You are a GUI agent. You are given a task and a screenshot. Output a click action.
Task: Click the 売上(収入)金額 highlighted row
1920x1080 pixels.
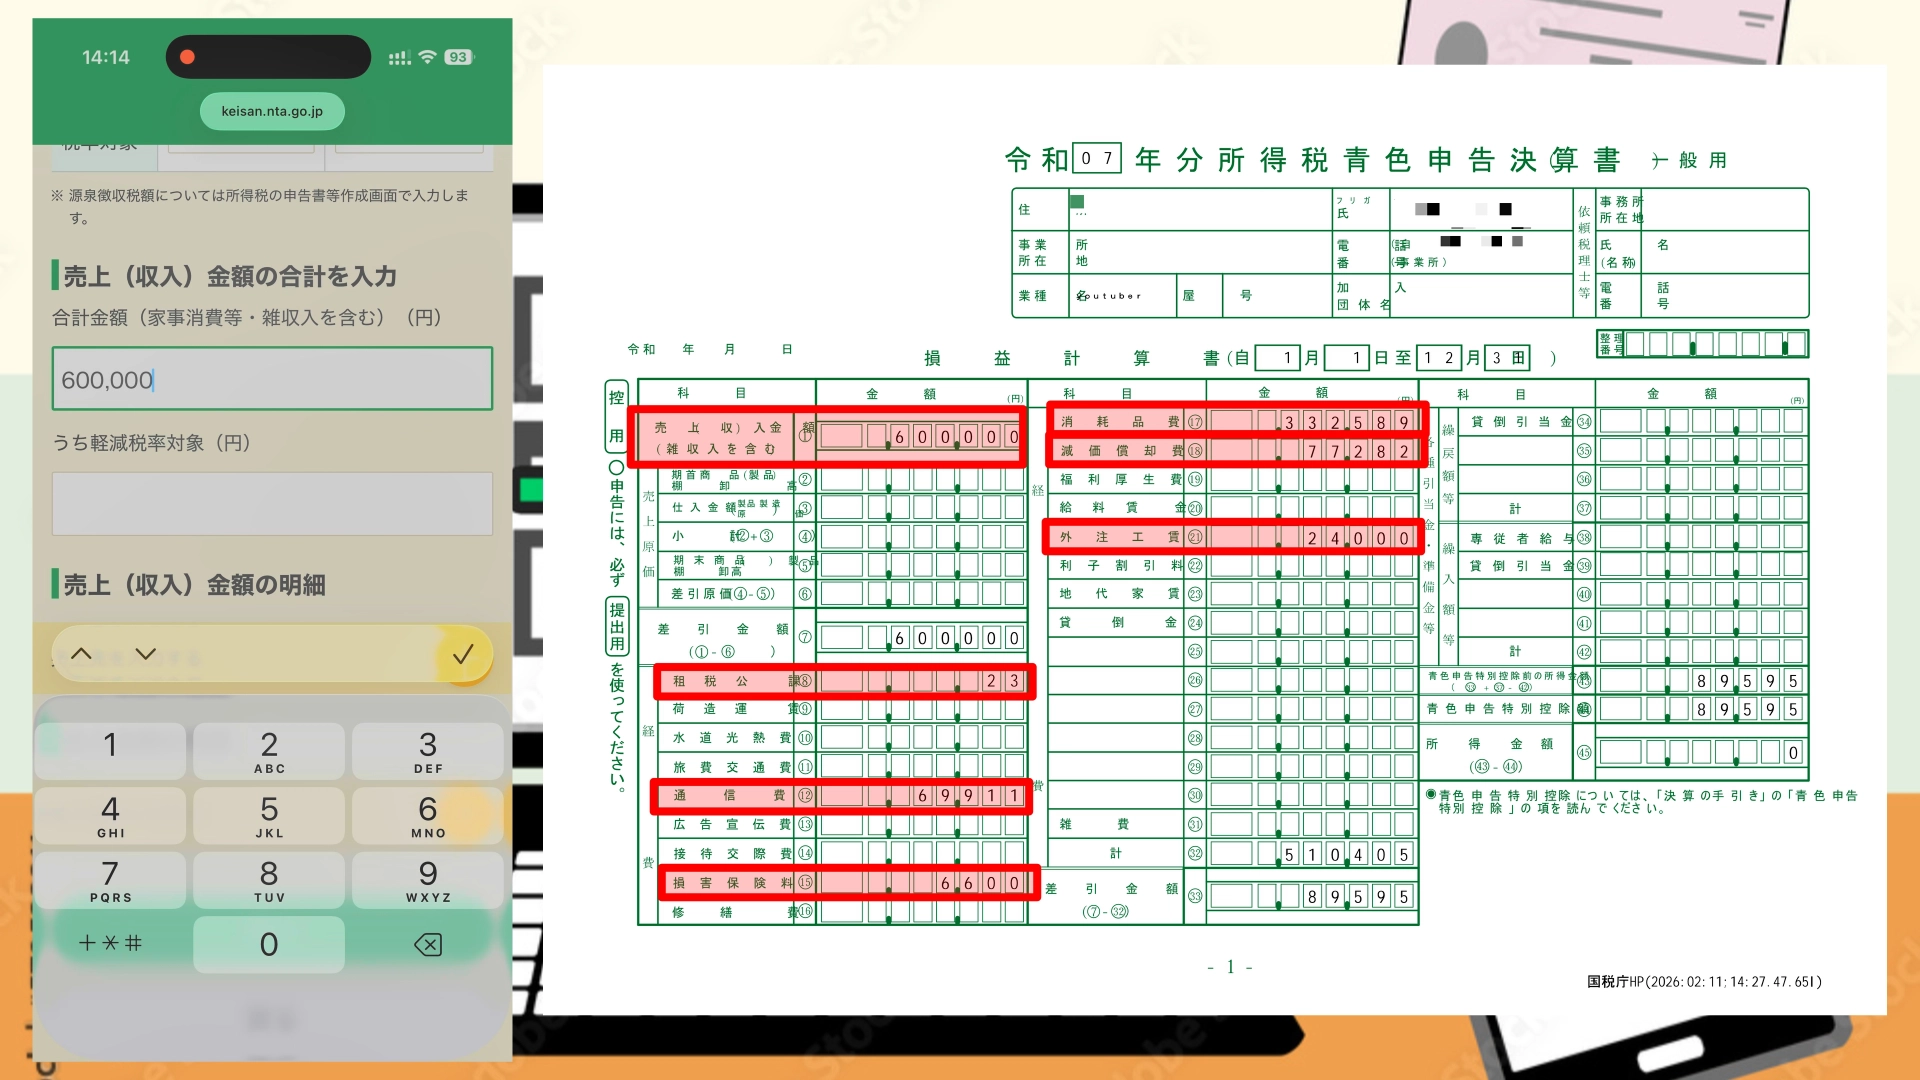tap(827, 437)
